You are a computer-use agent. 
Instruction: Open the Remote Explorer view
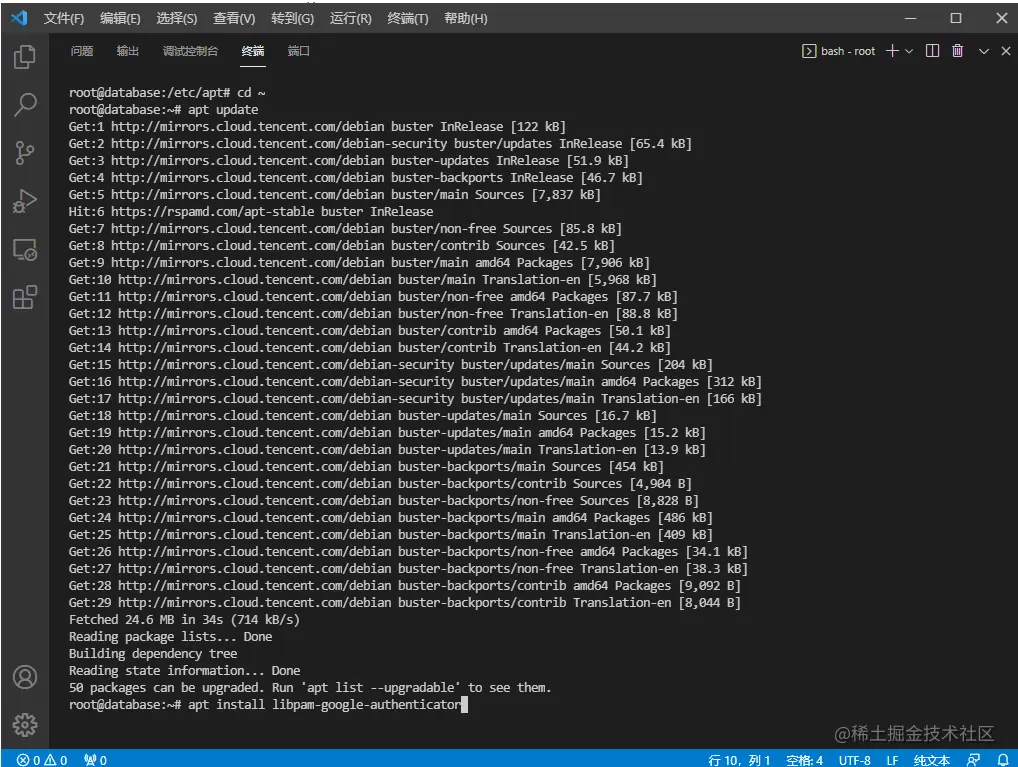(25, 249)
